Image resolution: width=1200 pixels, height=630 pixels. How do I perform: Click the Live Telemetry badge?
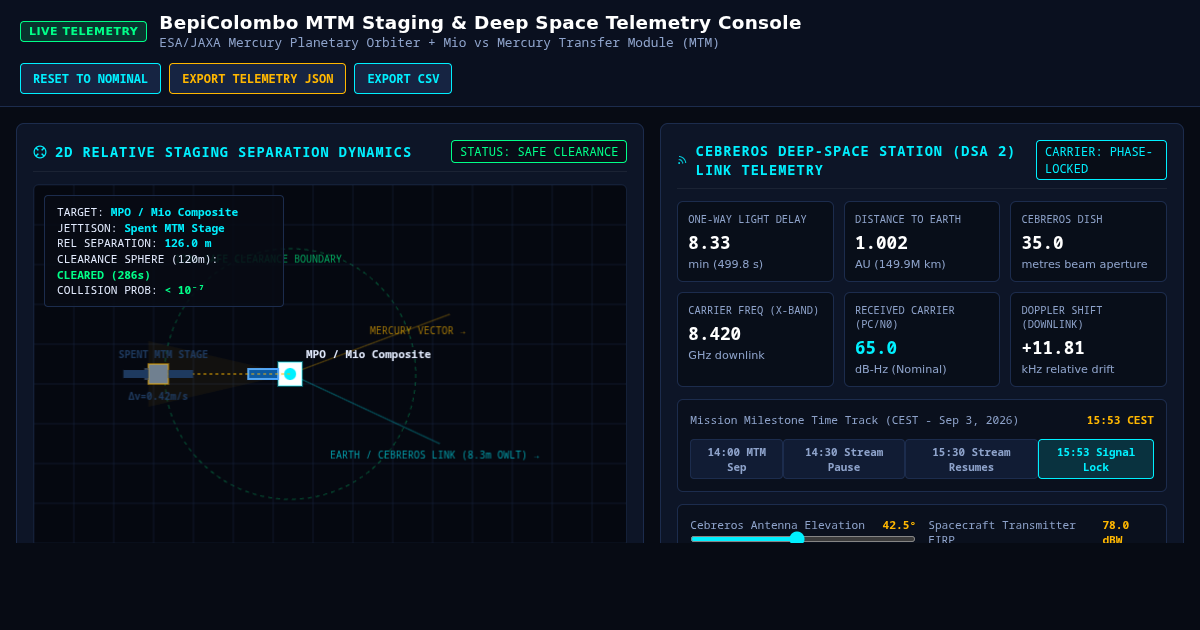(x=83, y=31)
